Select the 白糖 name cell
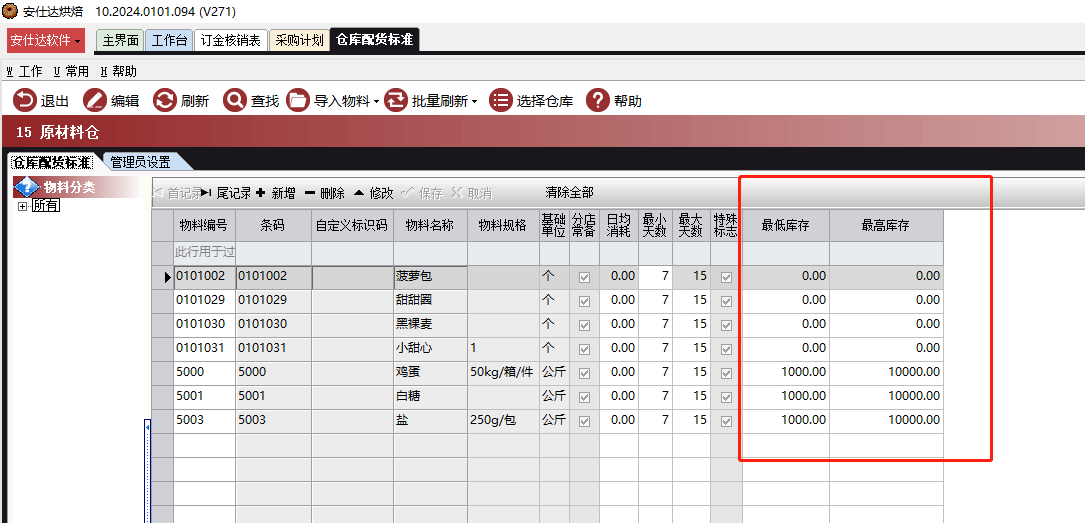This screenshot has width=1085, height=523. 430,397
